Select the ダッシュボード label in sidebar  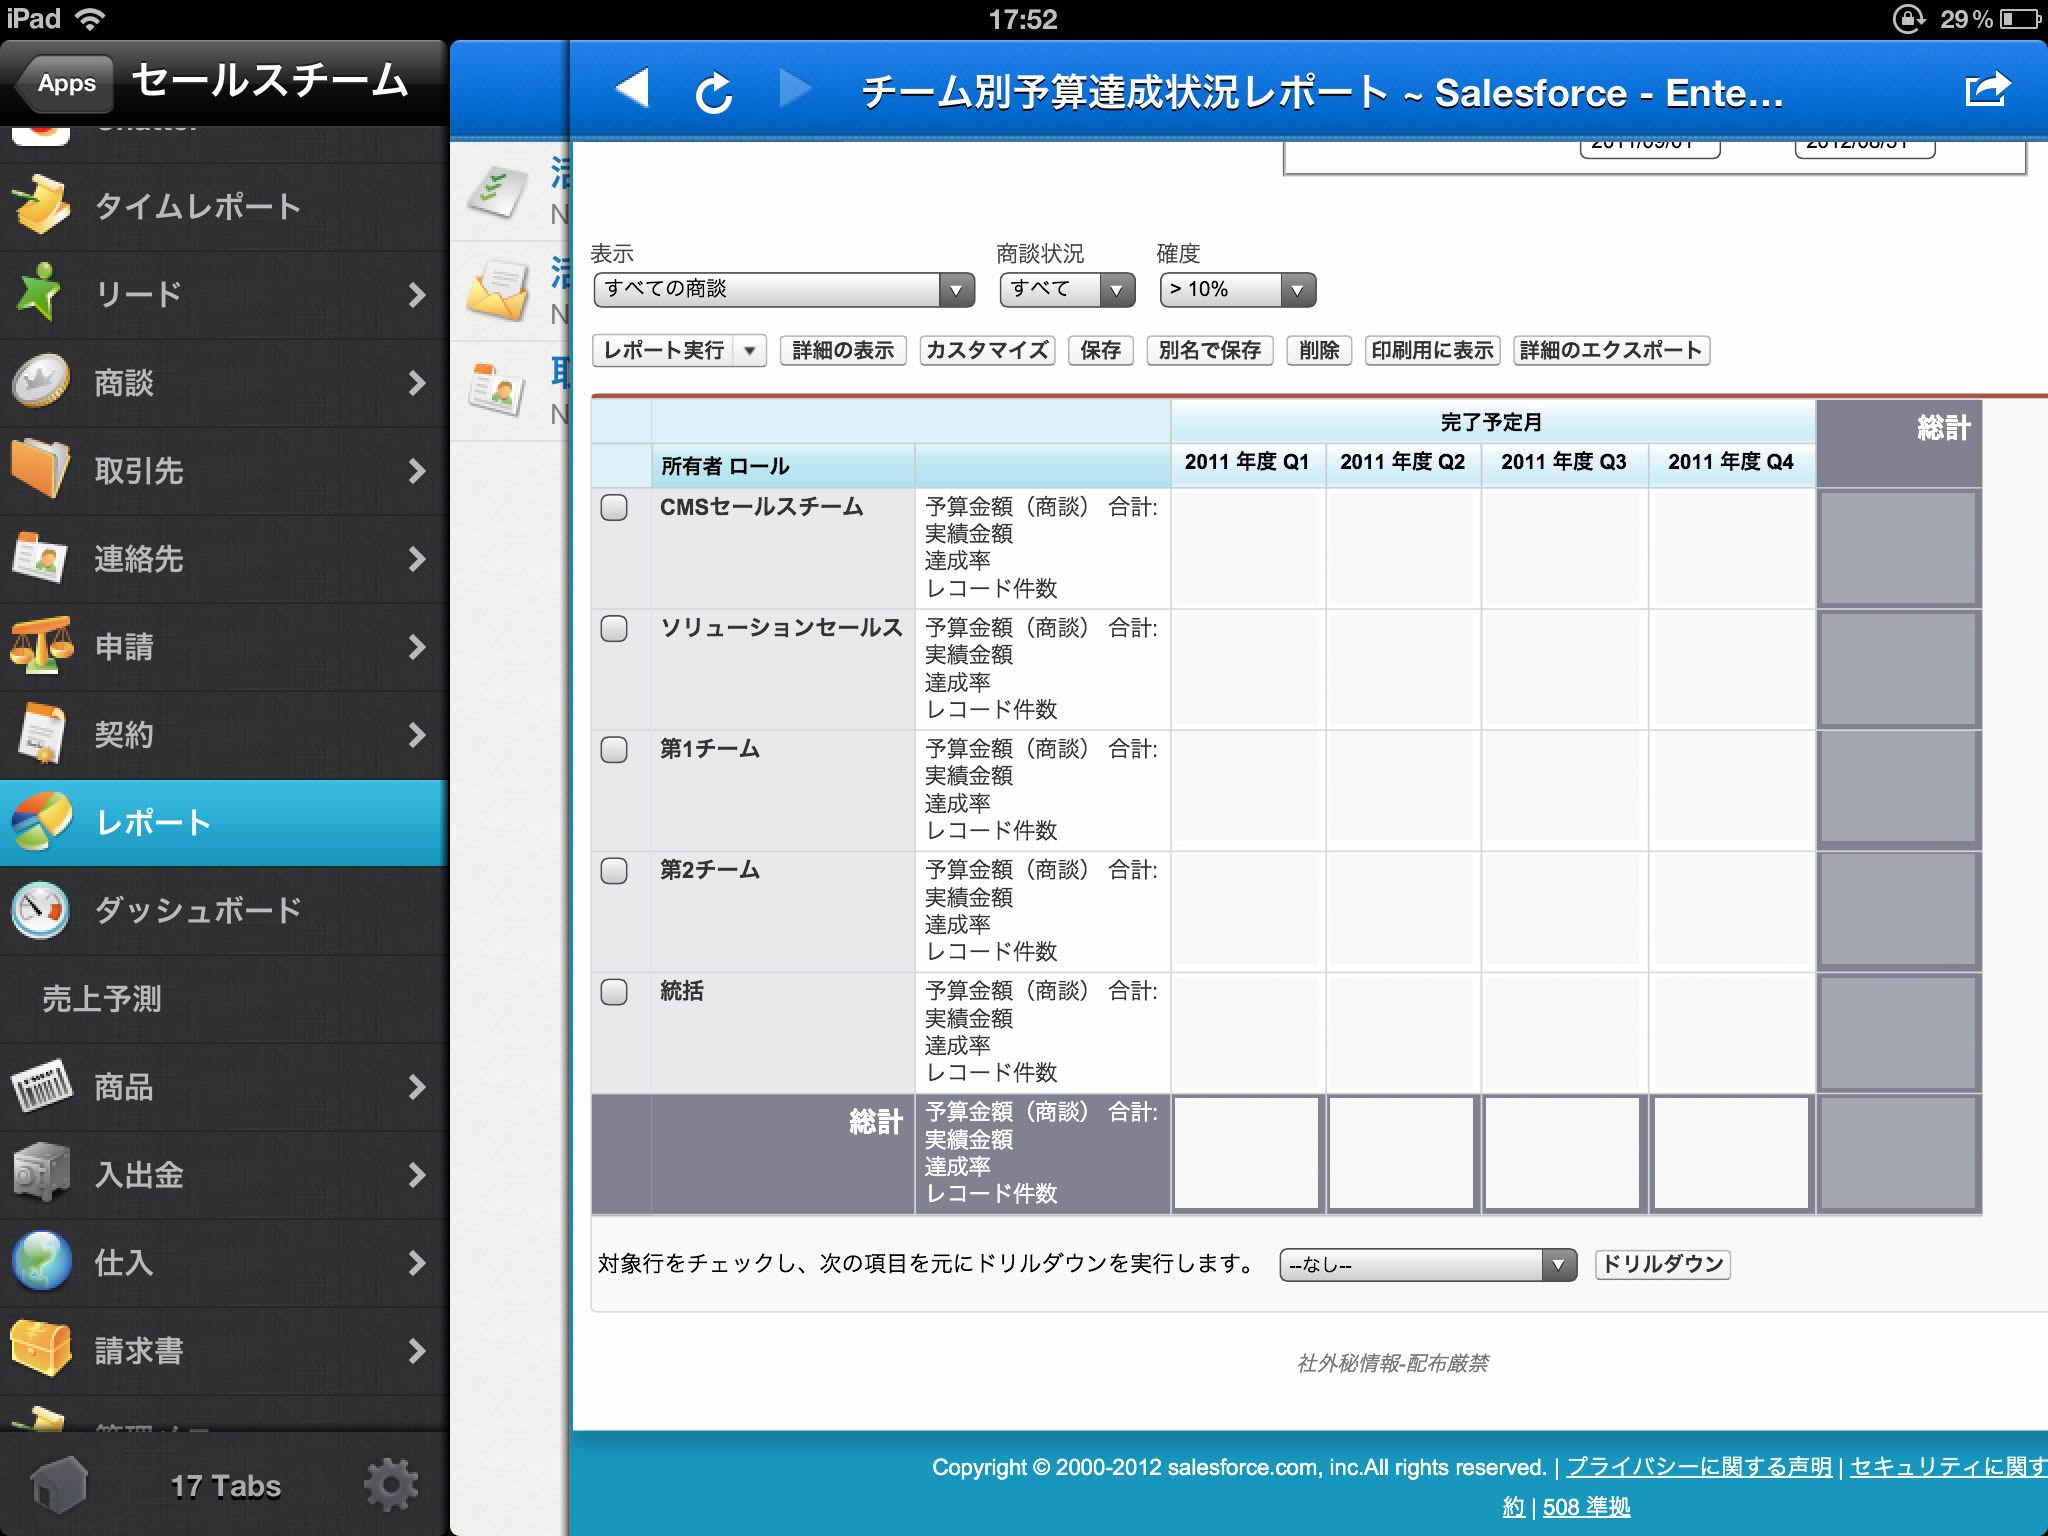tap(197, 910)
